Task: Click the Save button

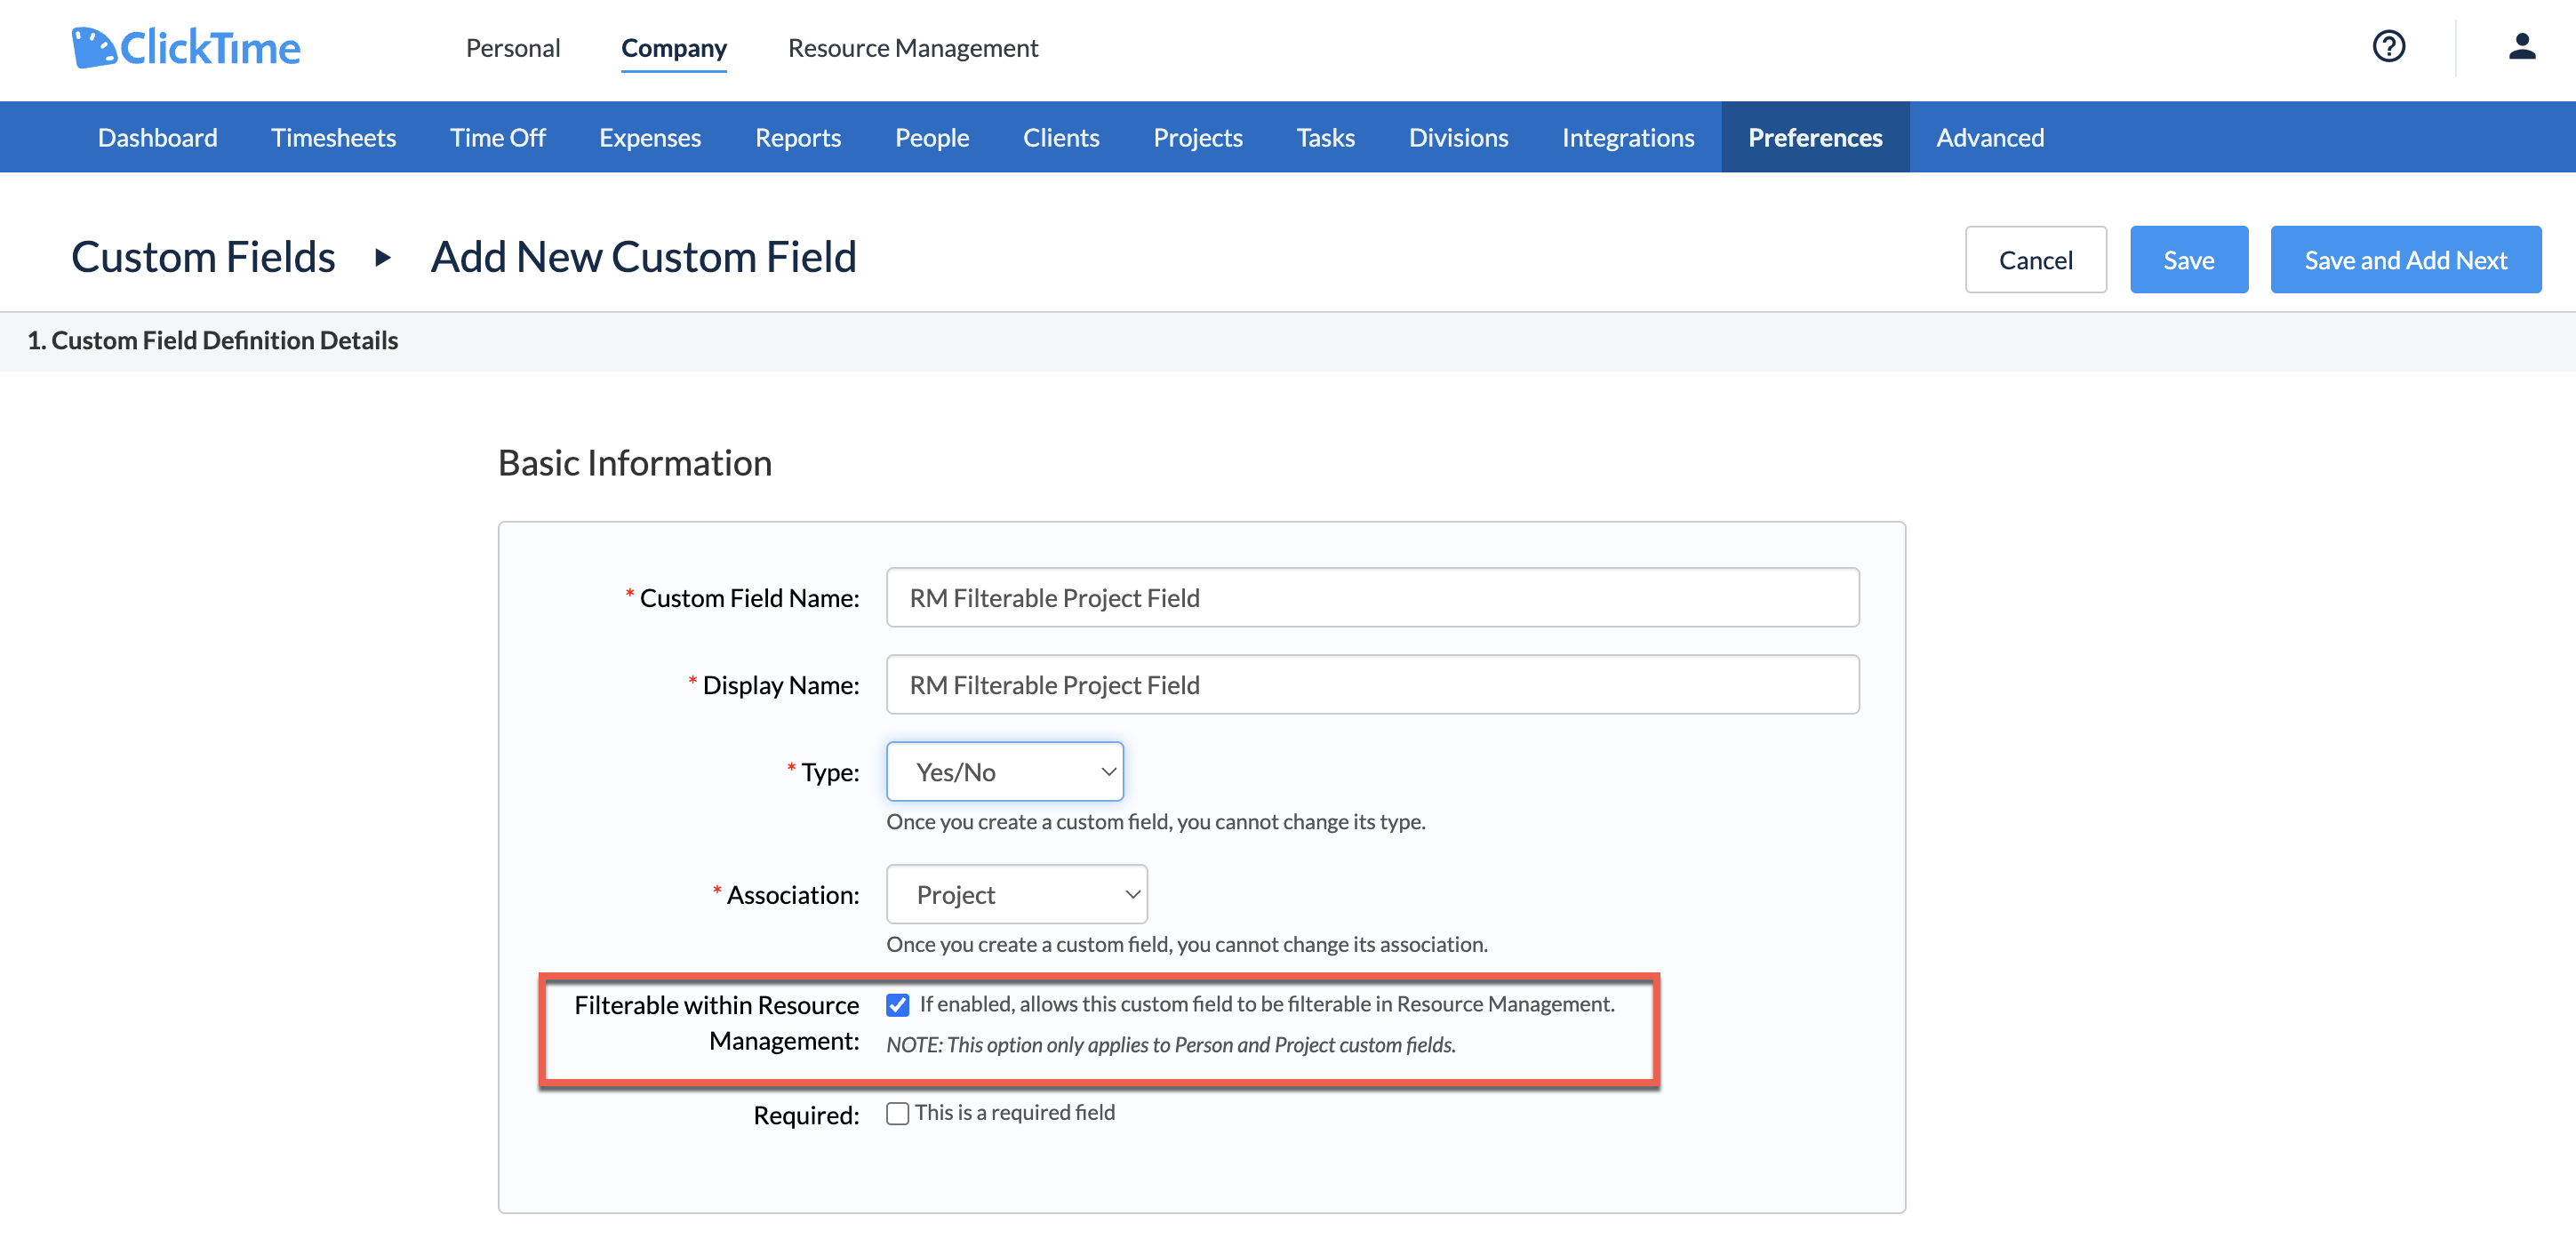Action: click(x=2188, y=260)
